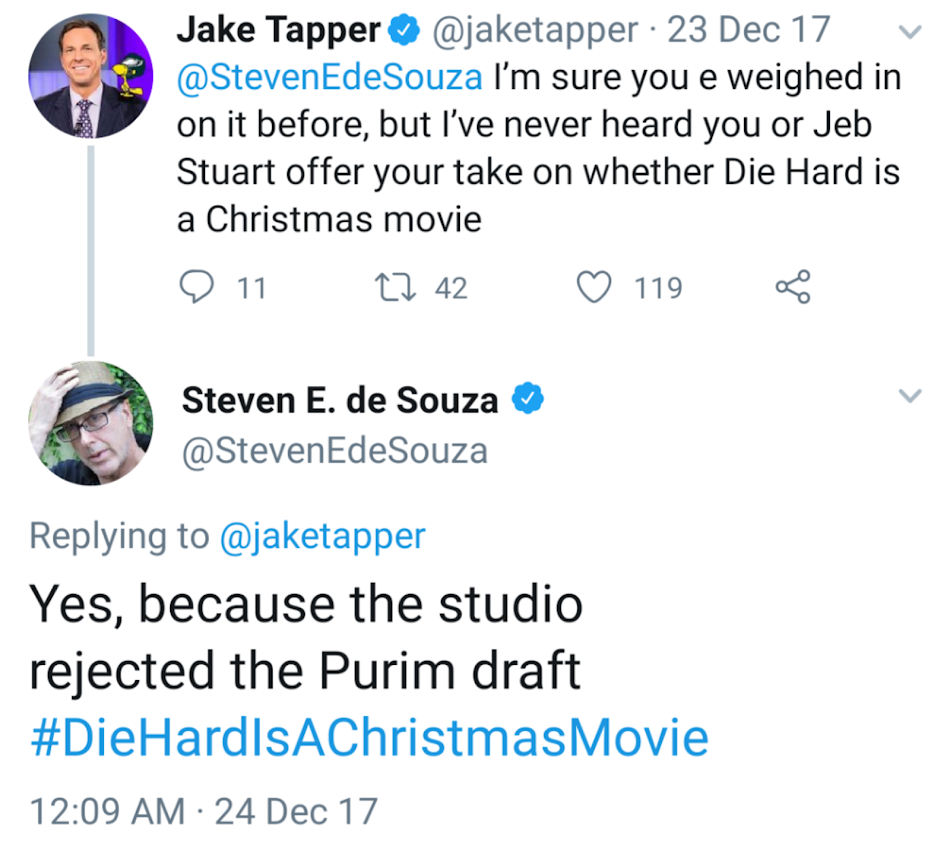
Task: Click the Jake Tapper display name
Action: pyautogui.click(x=277, y=31)
